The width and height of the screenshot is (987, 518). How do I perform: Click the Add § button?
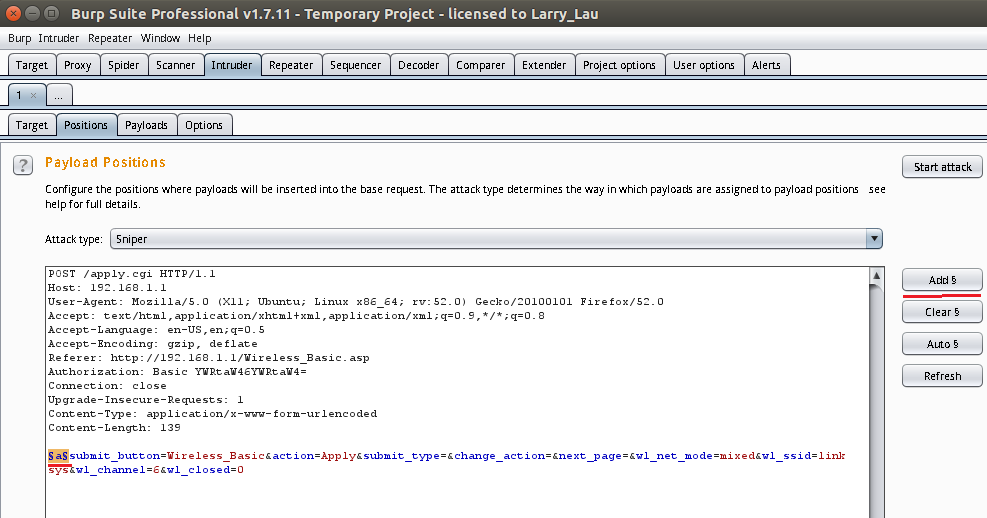tap(942, 280)
